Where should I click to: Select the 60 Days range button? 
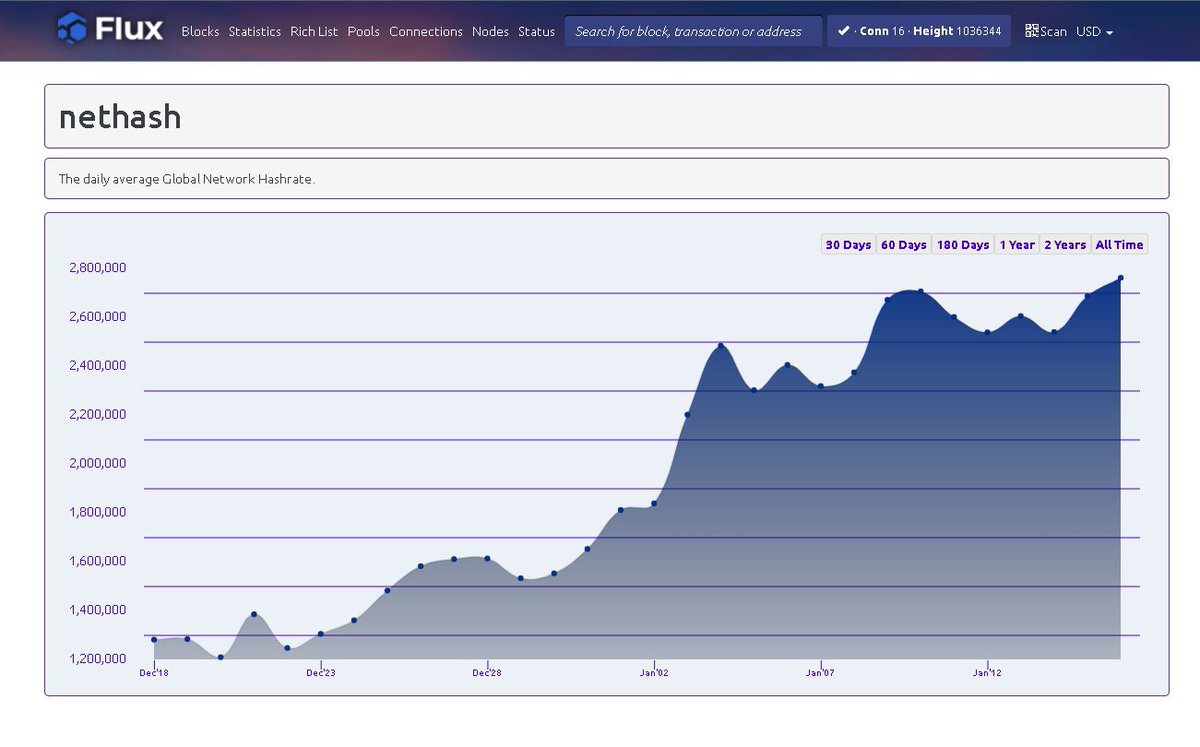click(x=904, y=245)
